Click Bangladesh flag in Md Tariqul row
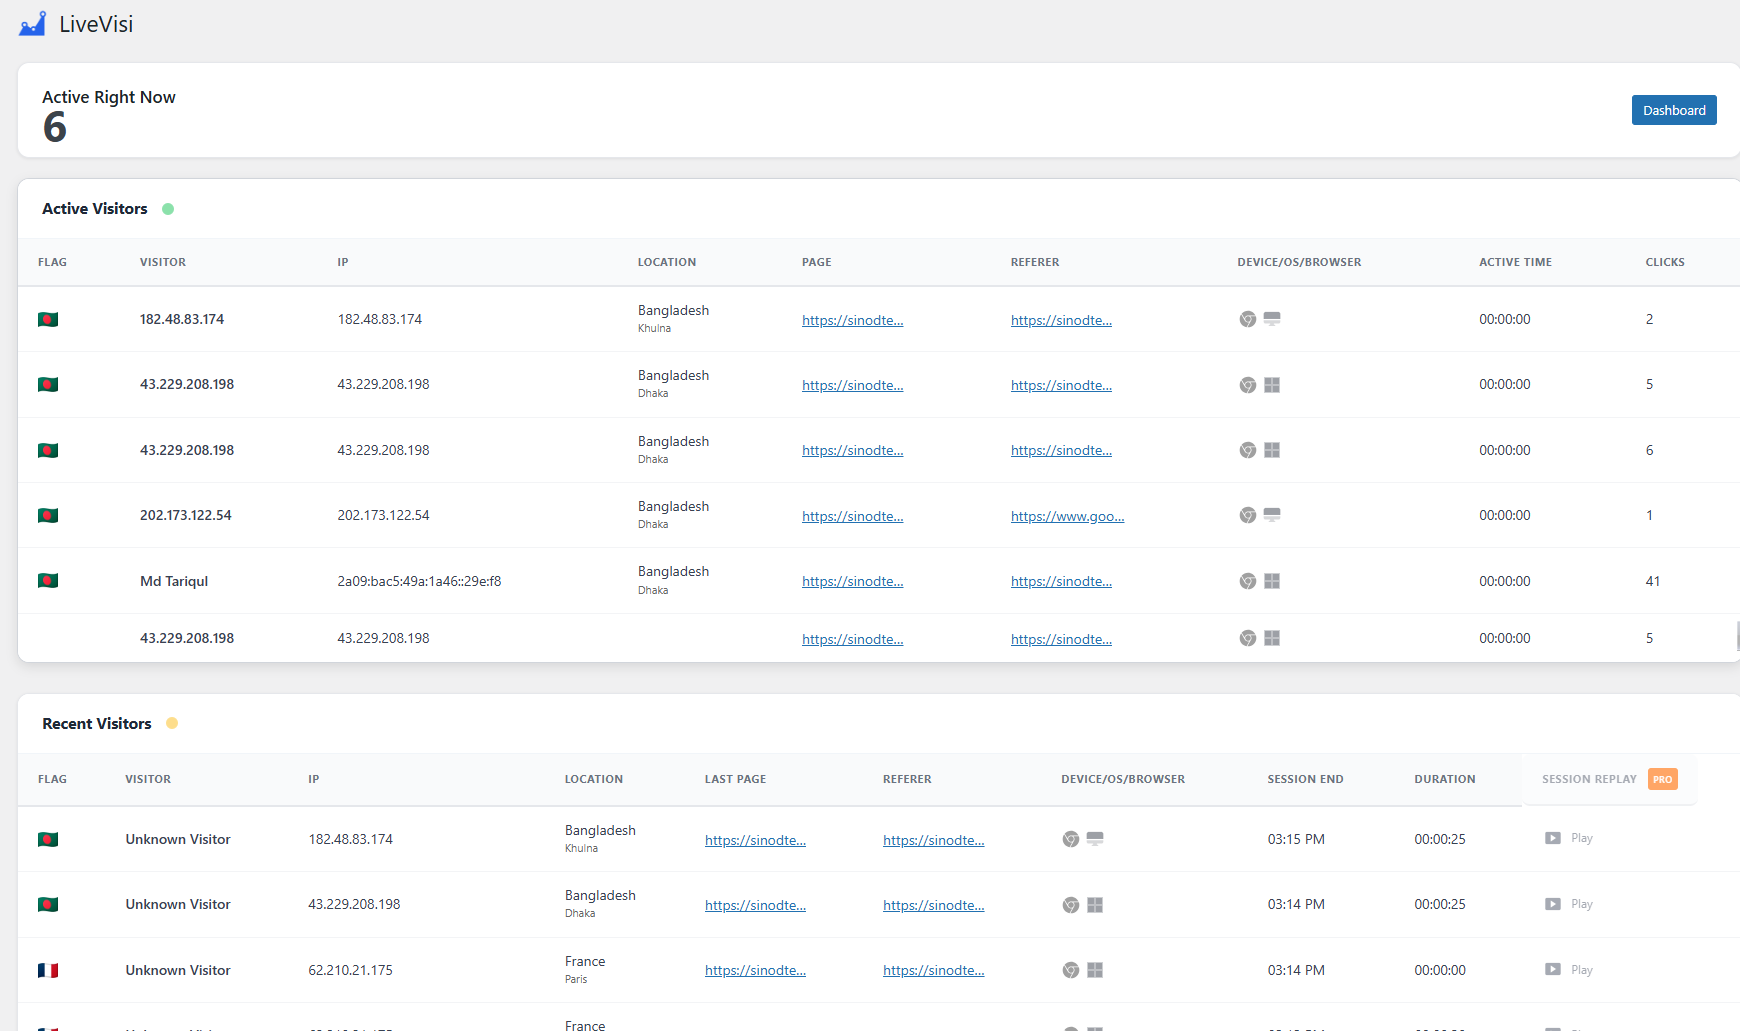 coord(48,581)
